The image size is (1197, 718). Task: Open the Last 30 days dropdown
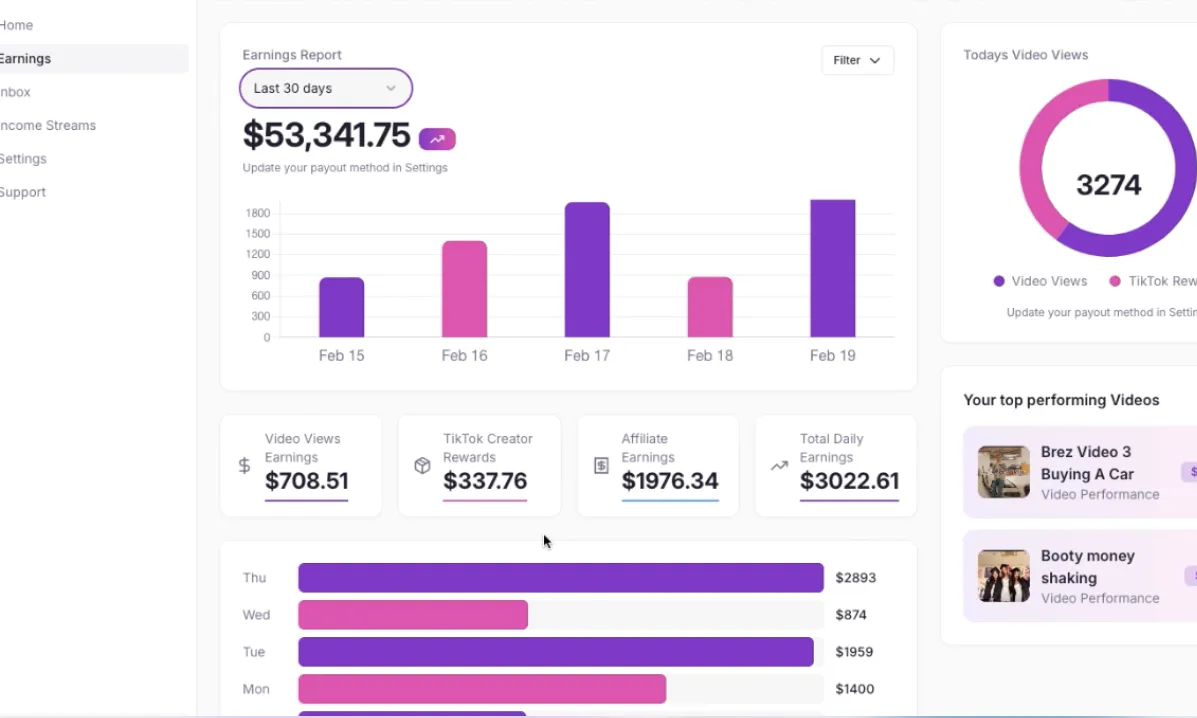pos(325,88)
